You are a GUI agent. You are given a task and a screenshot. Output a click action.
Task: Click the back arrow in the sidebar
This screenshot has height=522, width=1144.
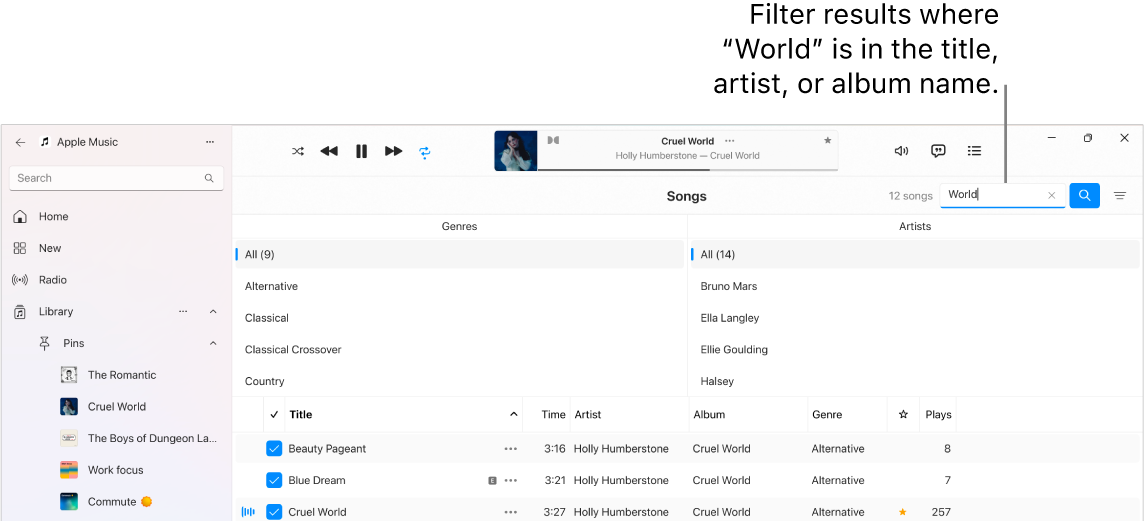click(x=20, y=142)
